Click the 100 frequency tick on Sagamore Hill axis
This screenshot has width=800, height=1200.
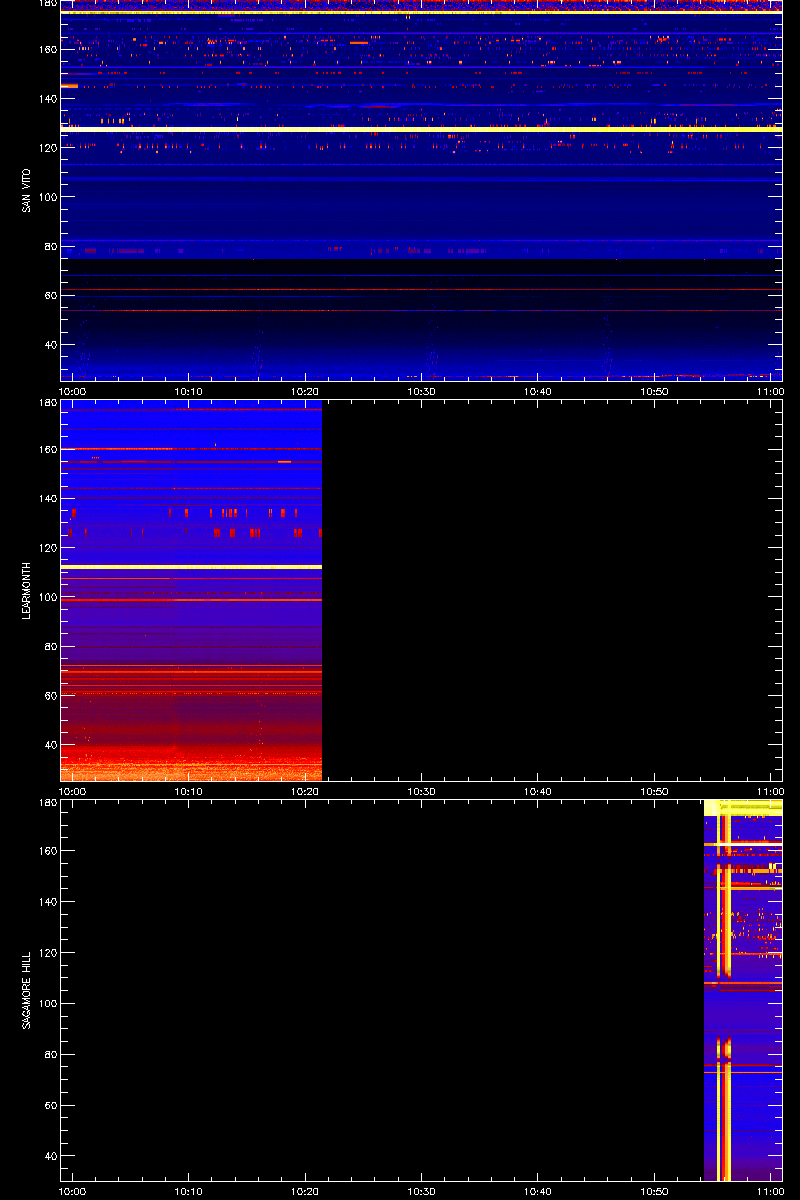[x=47, y=1003]
